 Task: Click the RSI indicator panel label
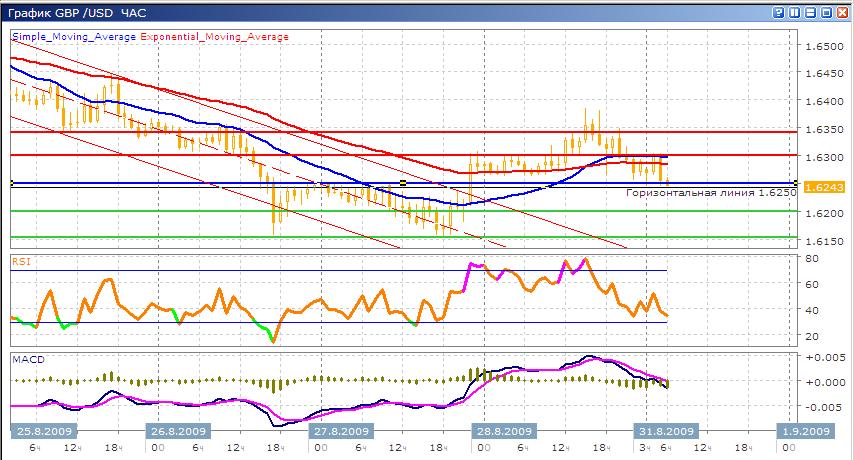click(x=20, y=261)
